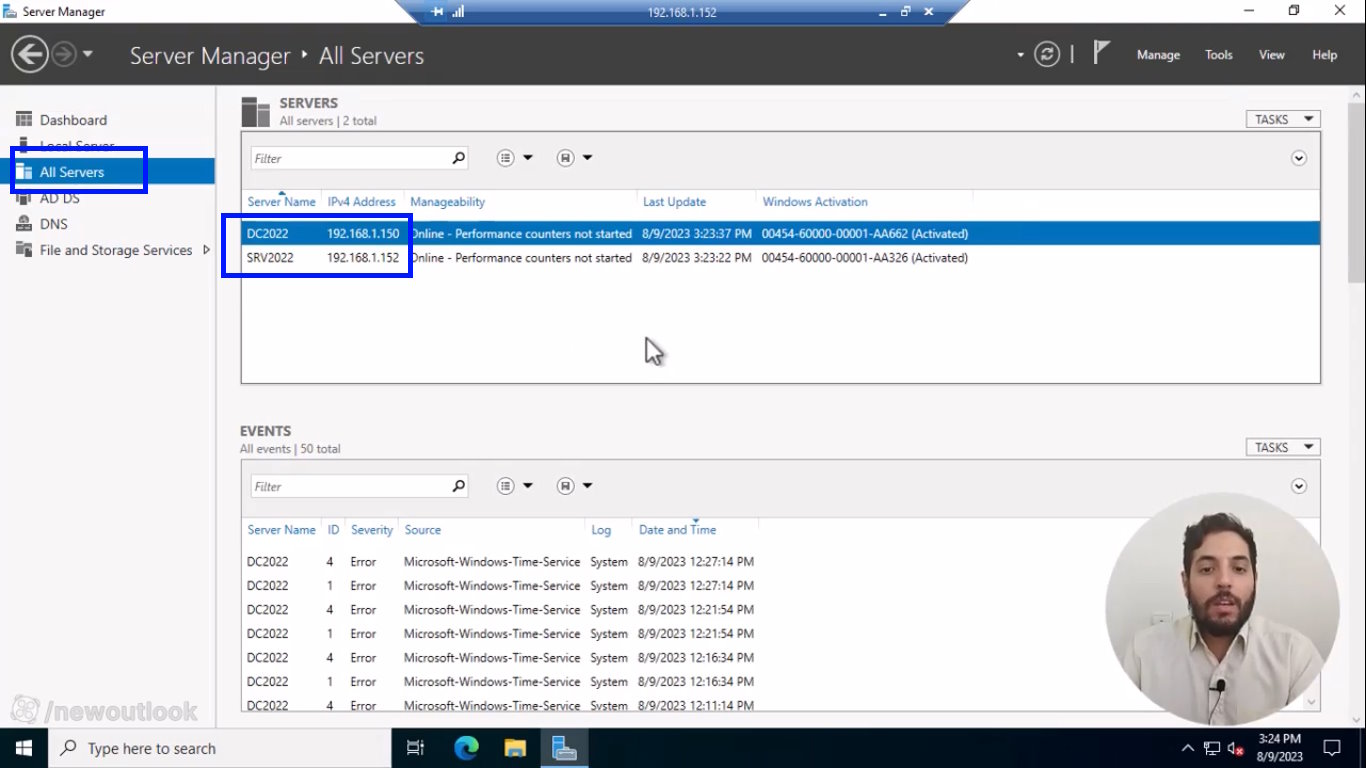Sort servers by Last Update column
The image size is (1366, 768).
[x=674, y=202]
